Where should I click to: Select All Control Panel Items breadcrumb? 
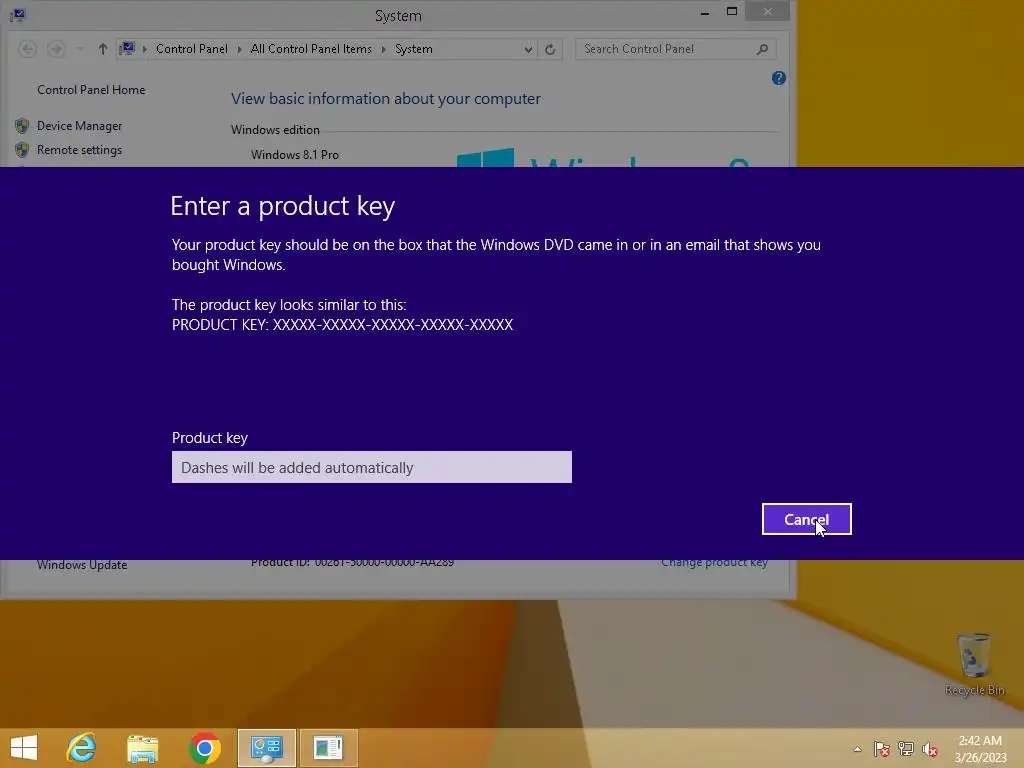tap(311, 49)
